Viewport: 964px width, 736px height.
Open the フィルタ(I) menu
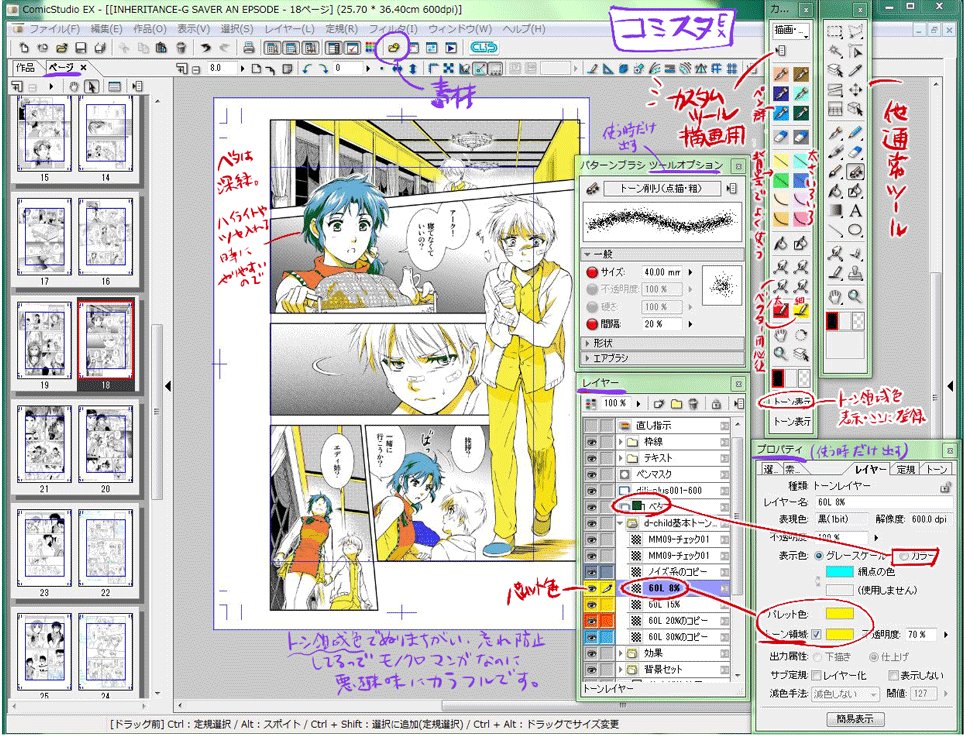coord(393,29)
